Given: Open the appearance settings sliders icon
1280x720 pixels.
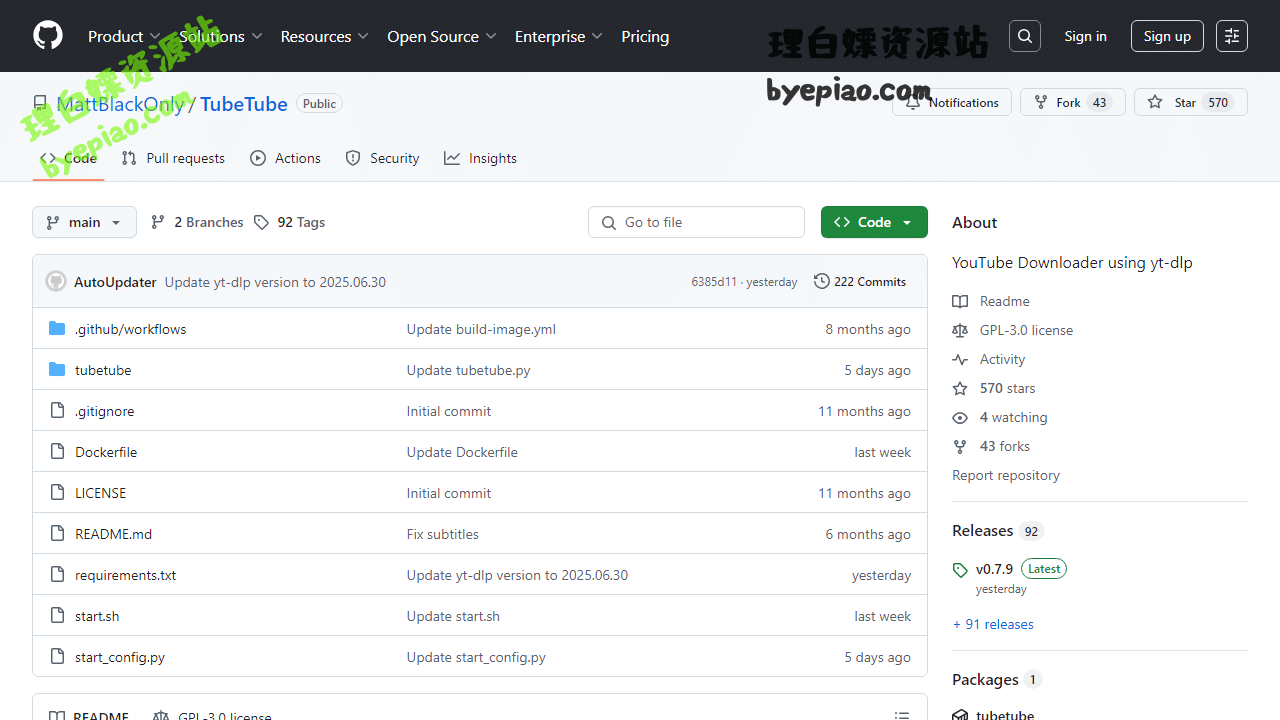Looking at the screenshot, I should (x=1232, y=36).
